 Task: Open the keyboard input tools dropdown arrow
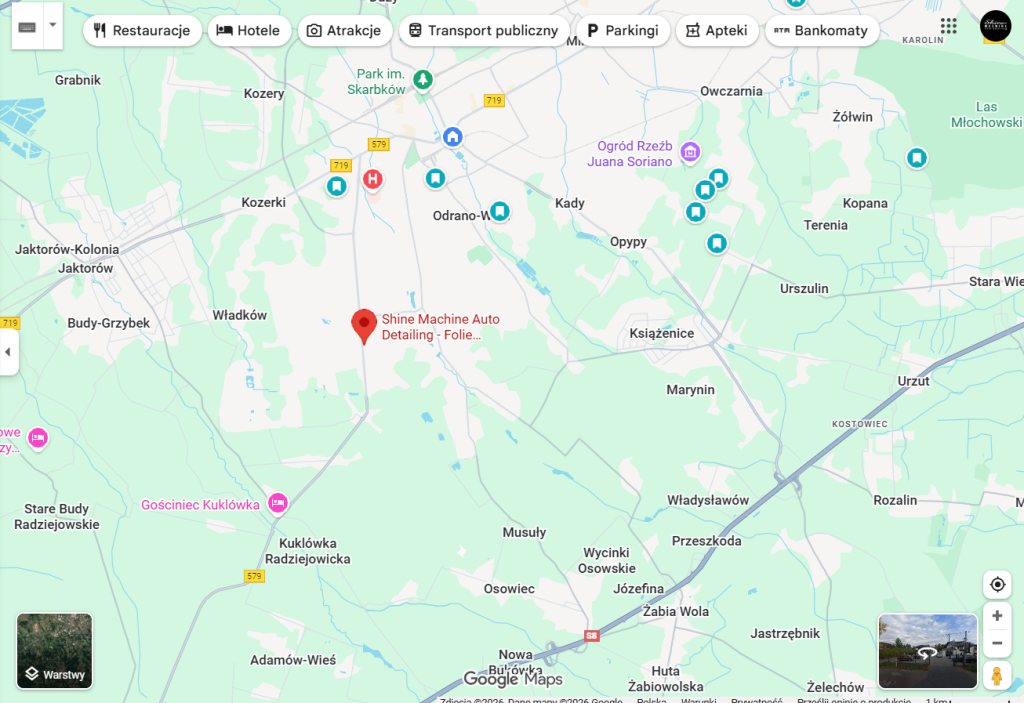53,26
